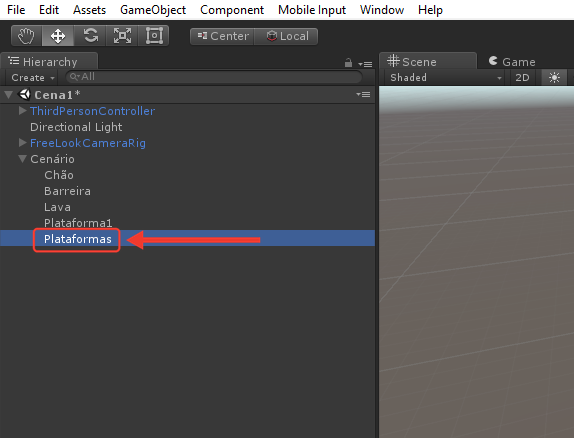Image resolution: width=574 pixels, height=438 pixels.
Task: Click the Hierarchy search field
Action: point(214,77)
